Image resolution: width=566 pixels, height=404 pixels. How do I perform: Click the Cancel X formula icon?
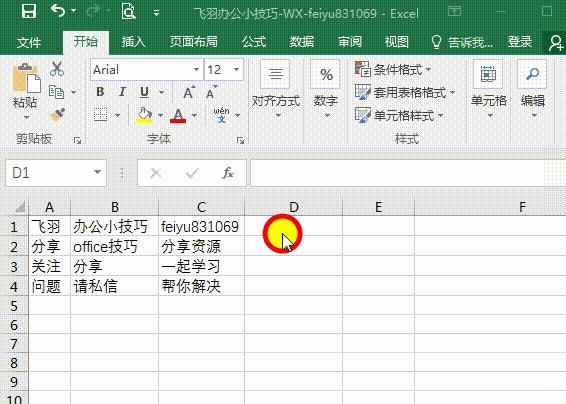click(156, 173)
